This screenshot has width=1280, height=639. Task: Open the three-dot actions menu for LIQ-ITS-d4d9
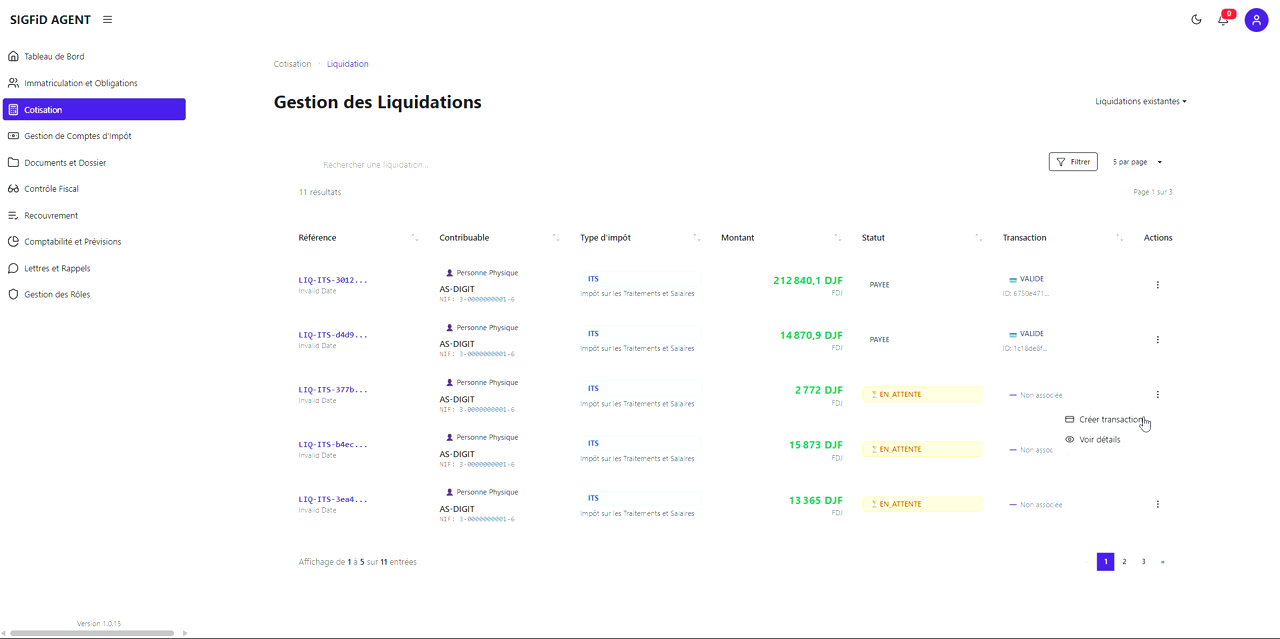click(1157, 339)
